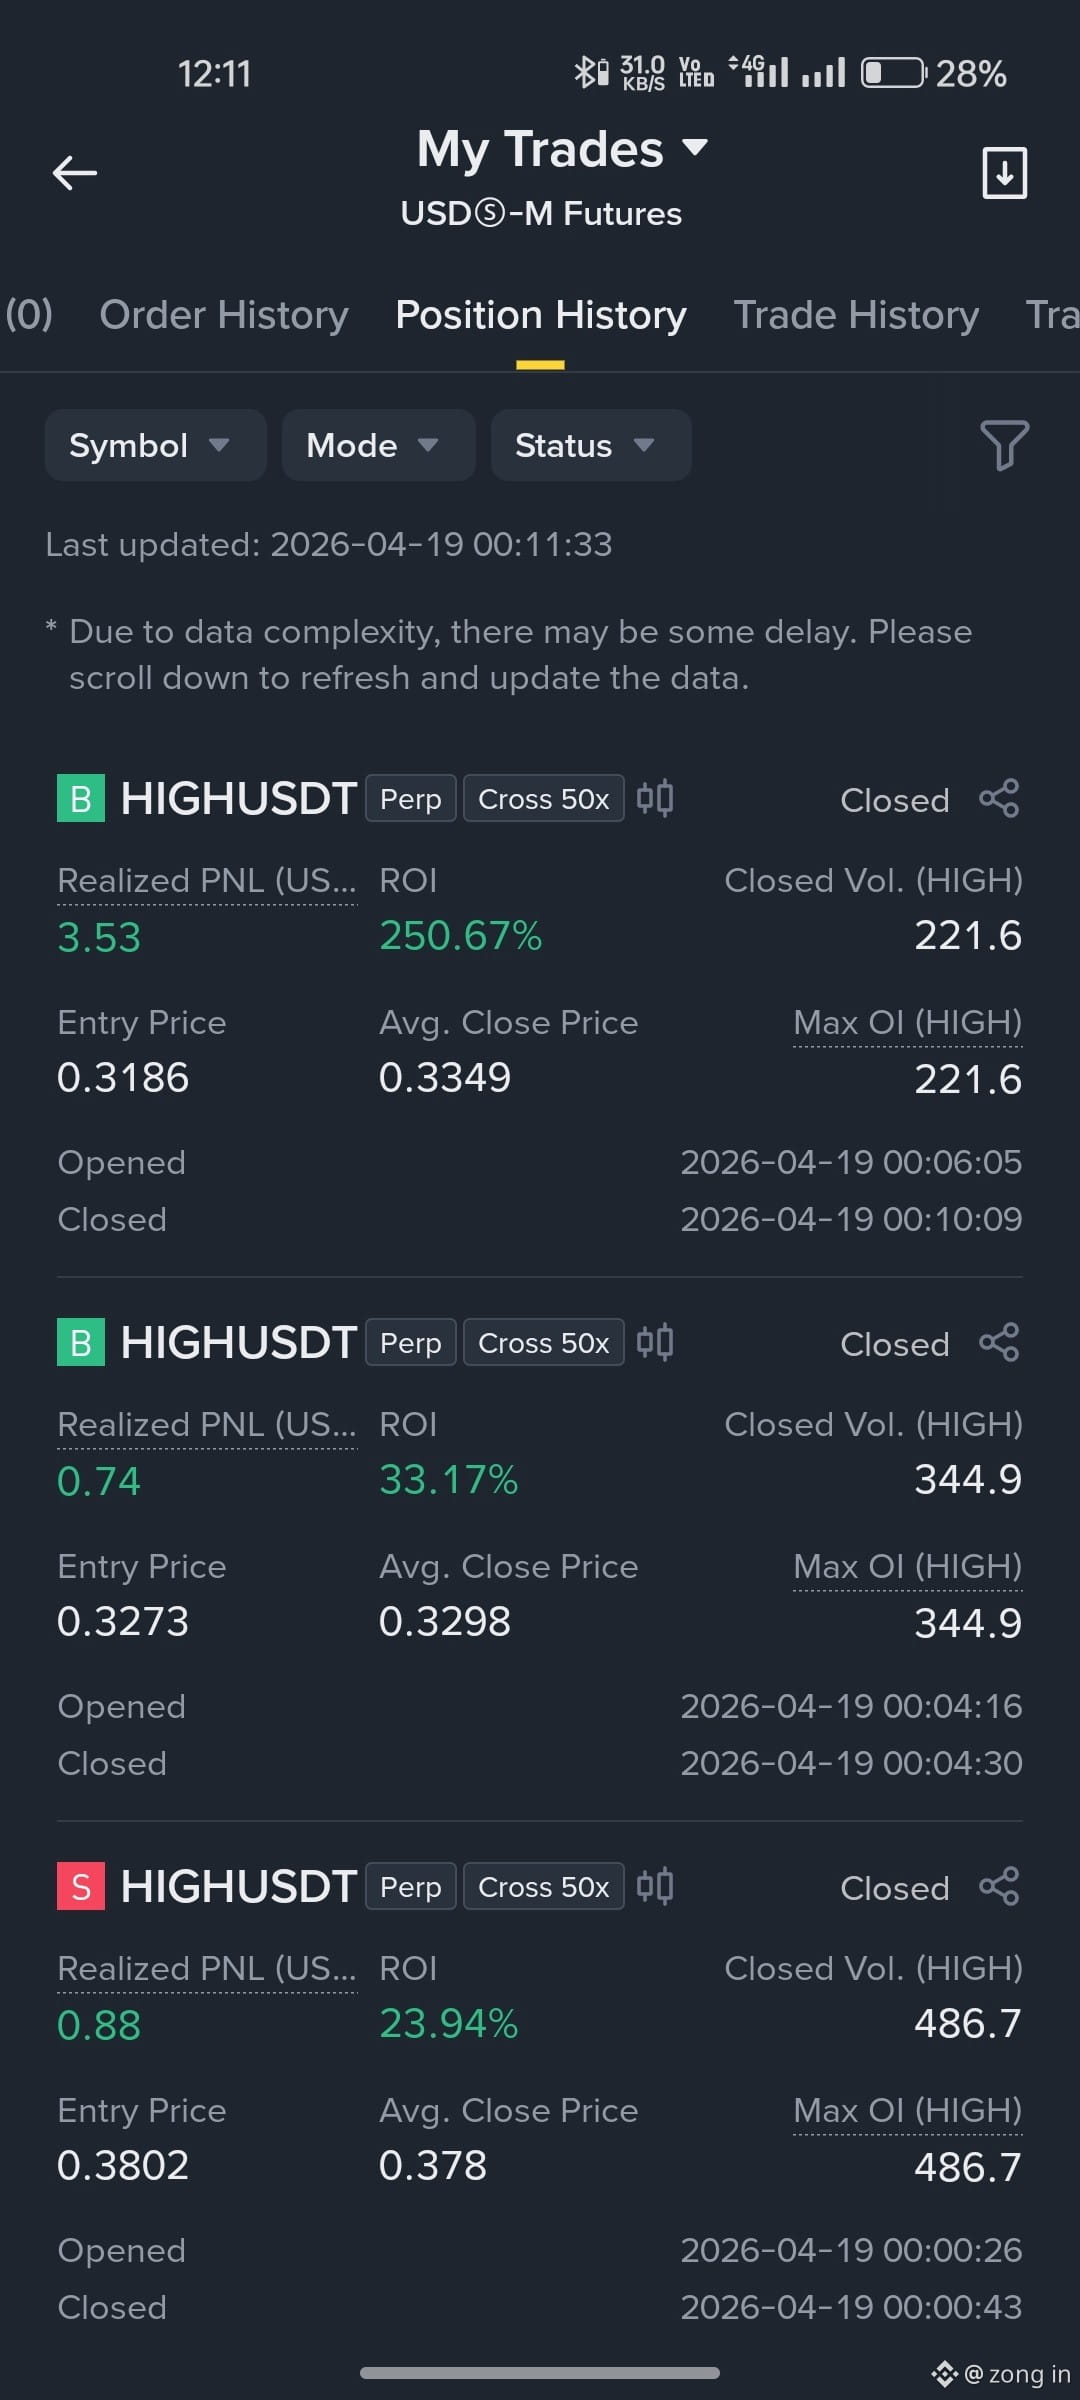The height and width of the screenshot is (2400, 1080).
Task: Tap Realized PNL label of first position
Action: coord(207,881)
